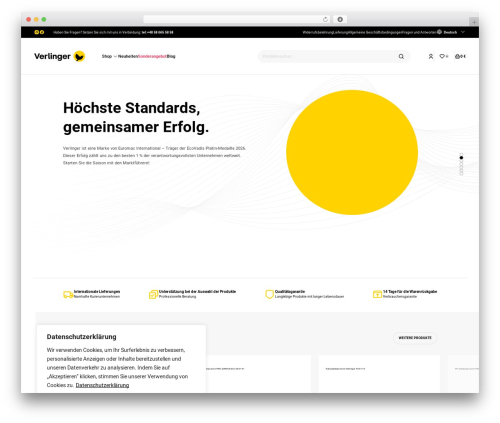Select the first active carousel dot
The width and height of the screenshot is (500, 423).
click(x=461, y=157)
